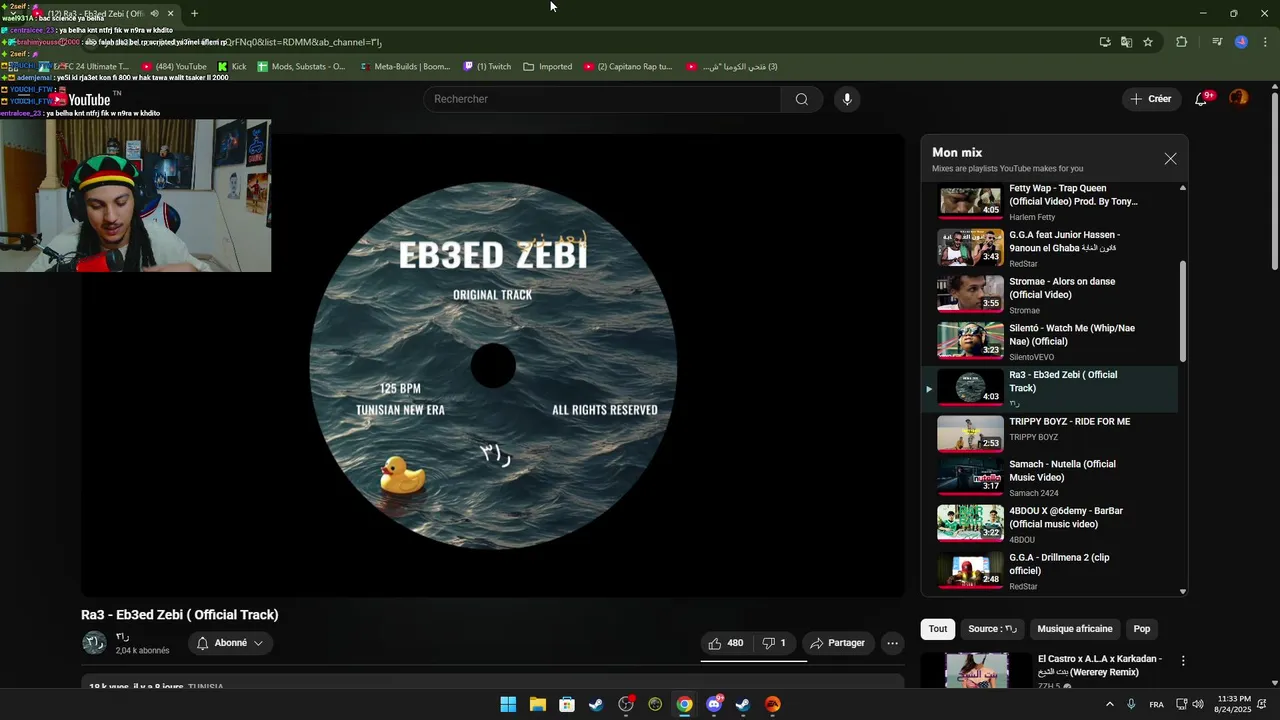Focus the Rechercher search field
Image resolution: width=1280 pixels, height=720 pixels.
[x=603, y=99]
